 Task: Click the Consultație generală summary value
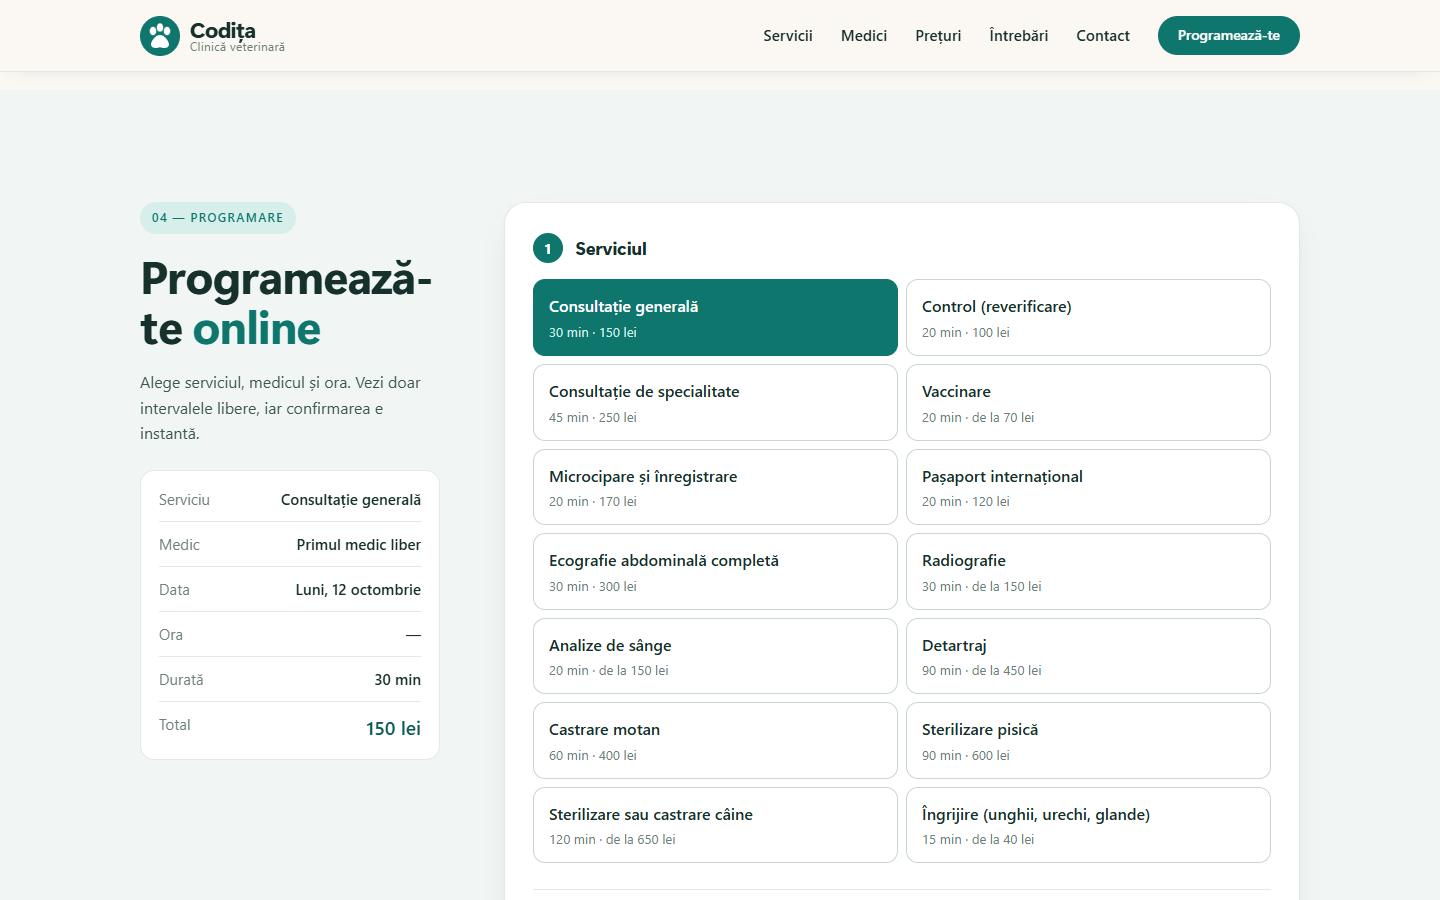[351, 500]
